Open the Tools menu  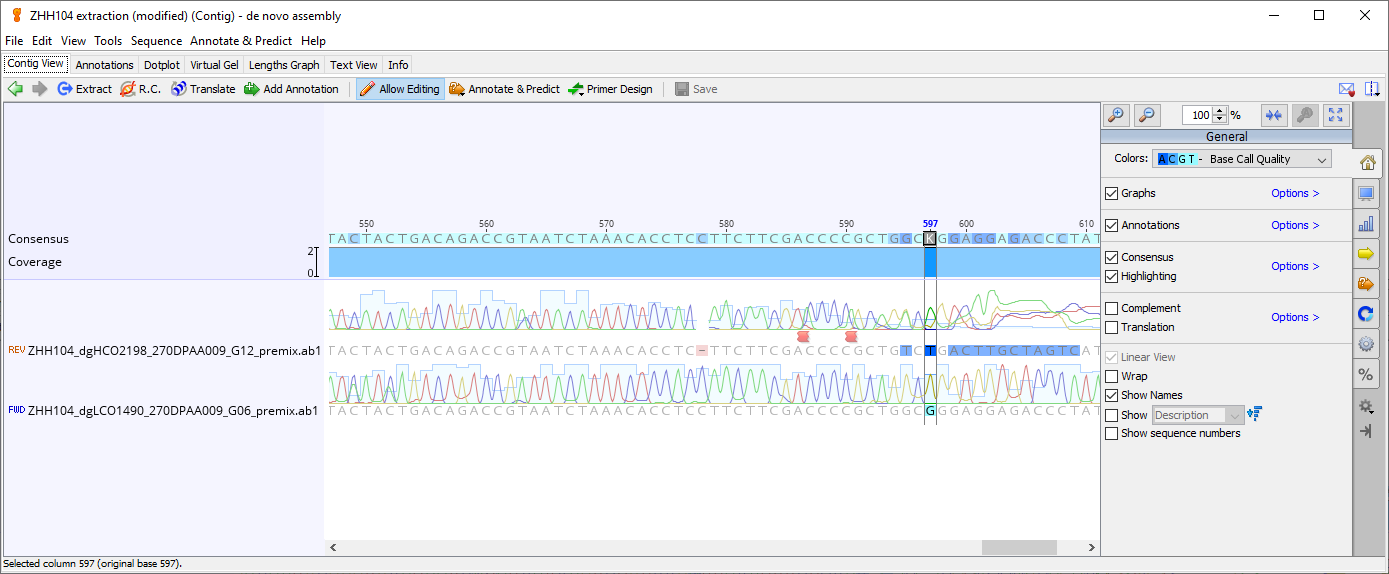pyautogui.click(x=108, y=41)
